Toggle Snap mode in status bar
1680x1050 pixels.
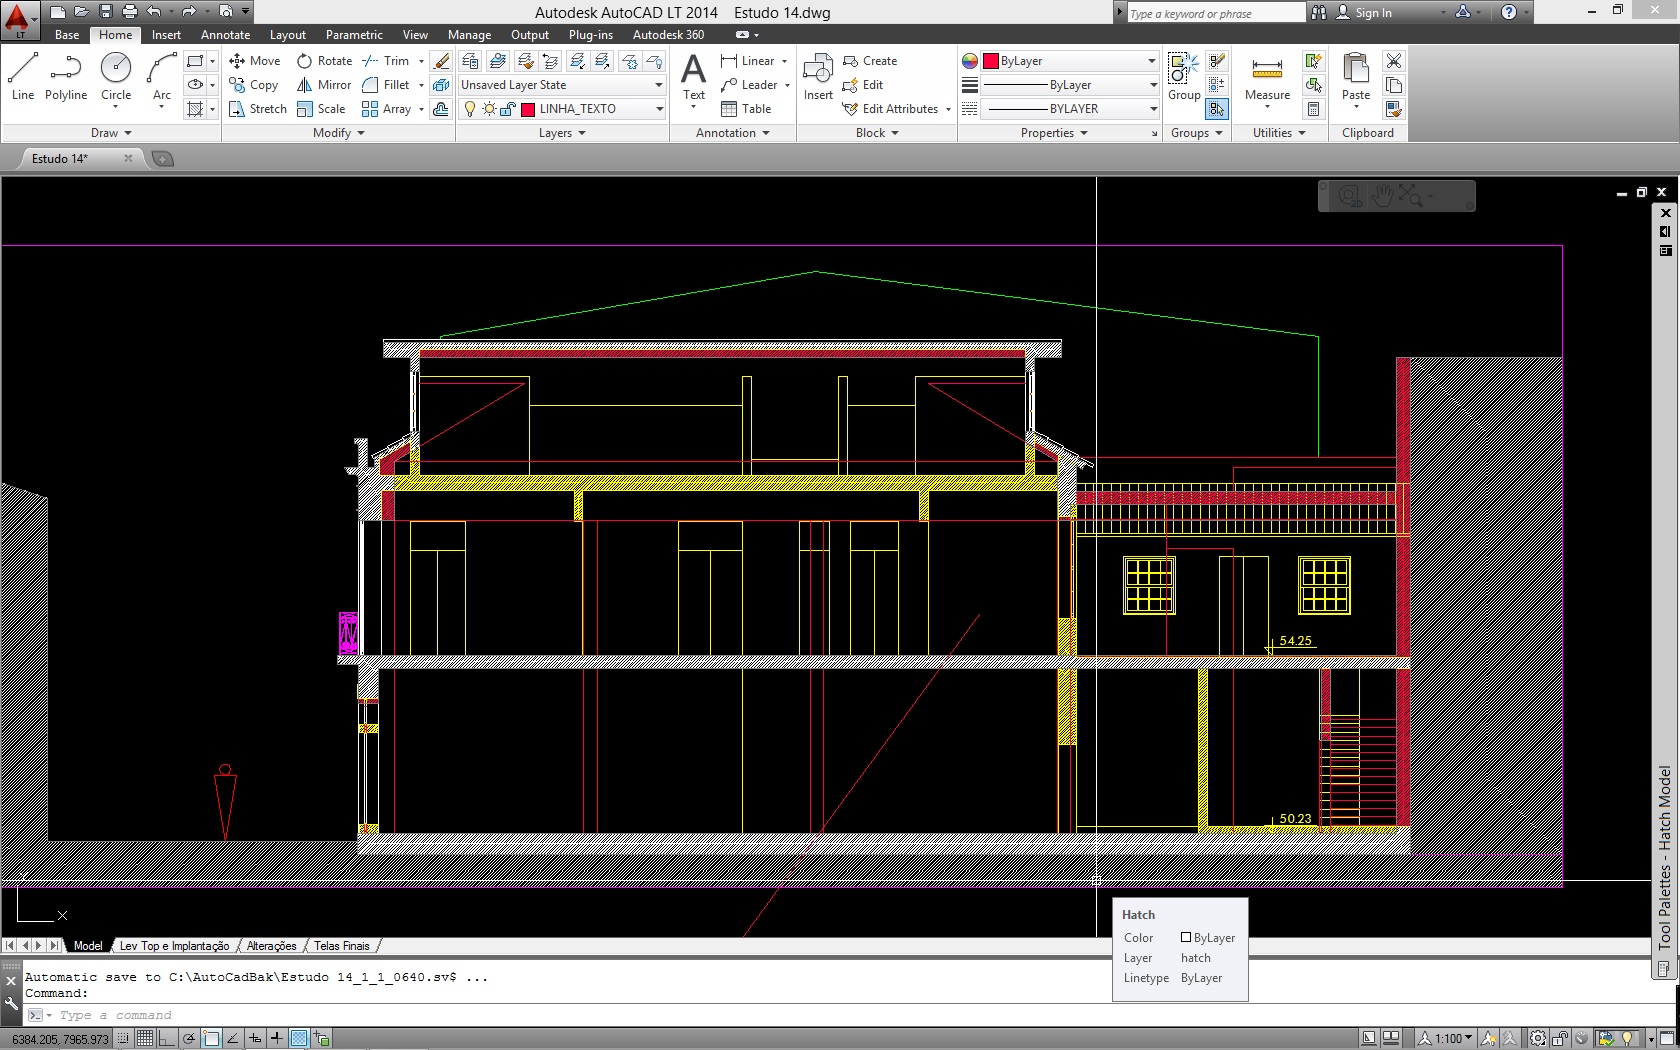[x=123, y=1039]
